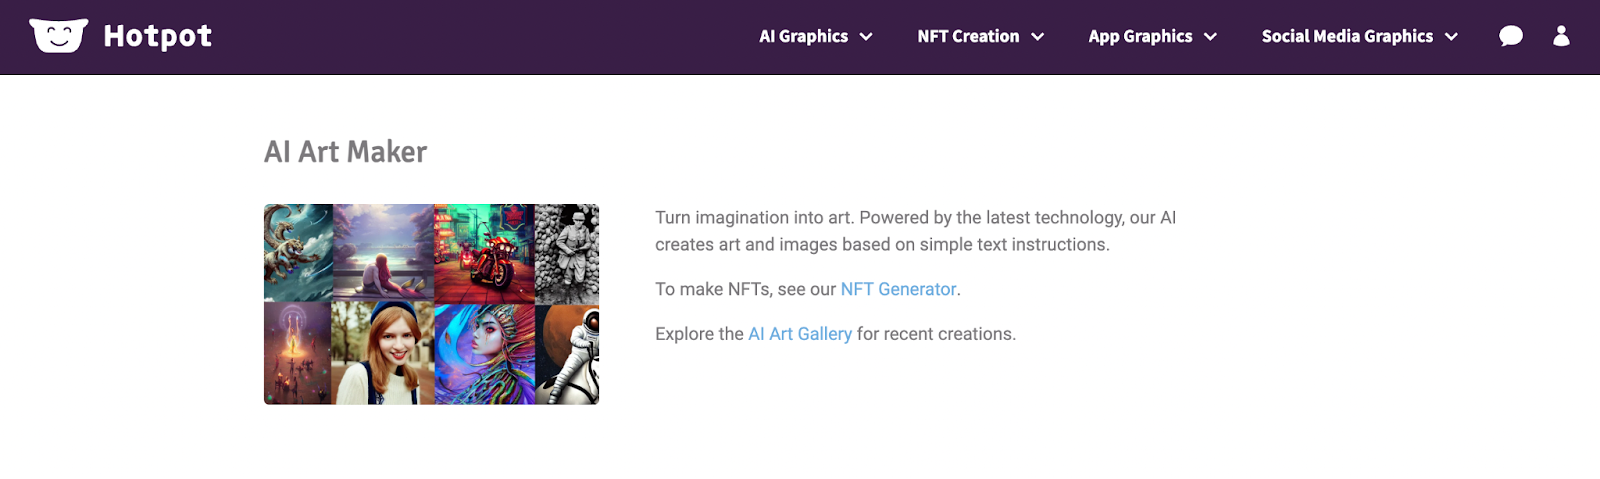Open the Social Media Graphics menu
This screenshot has width=1600, height=479.
pos(1347,36)
